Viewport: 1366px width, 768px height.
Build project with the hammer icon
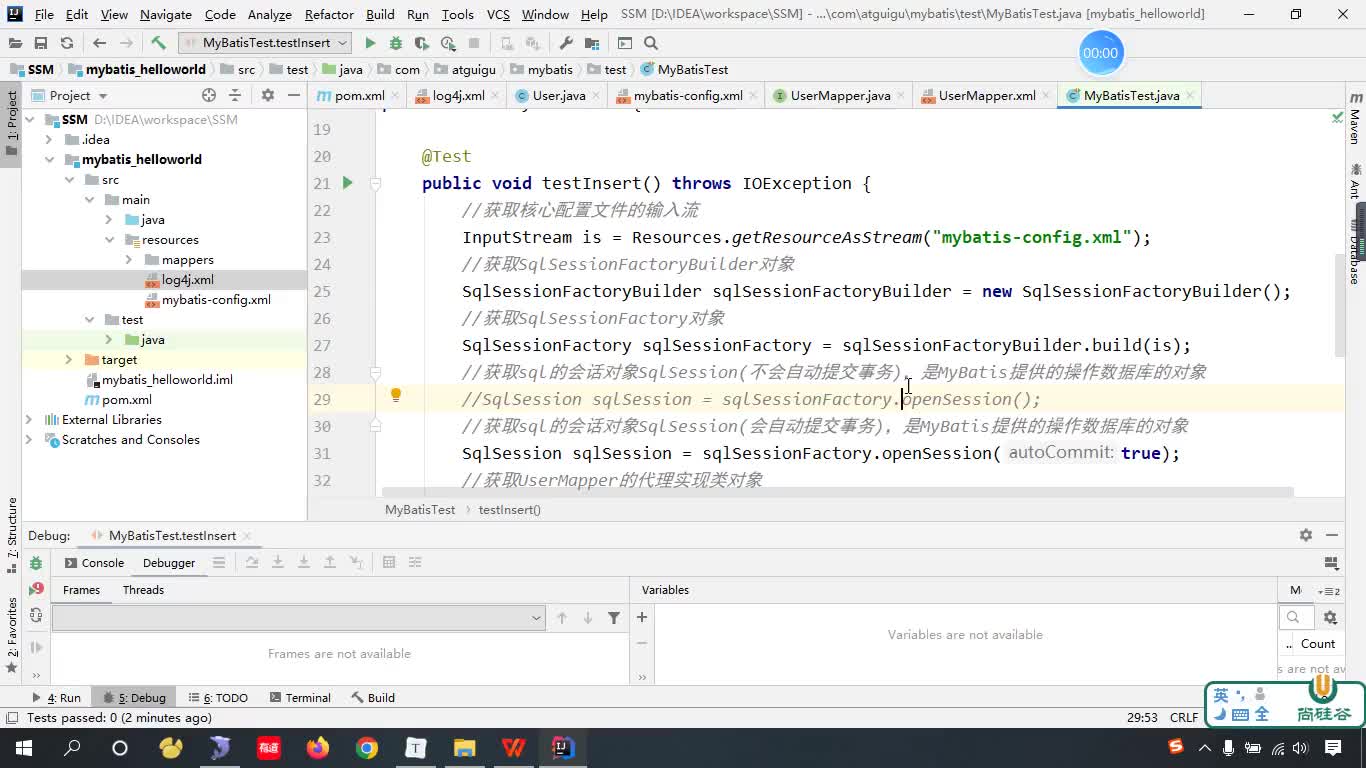click(x=158, y=43)
